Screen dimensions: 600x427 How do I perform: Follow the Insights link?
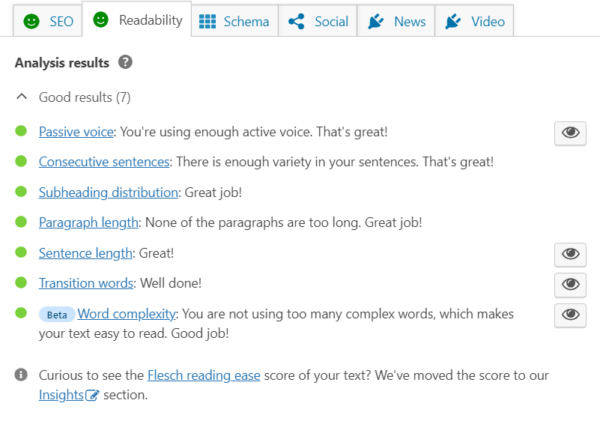click(x=62, y=395)
